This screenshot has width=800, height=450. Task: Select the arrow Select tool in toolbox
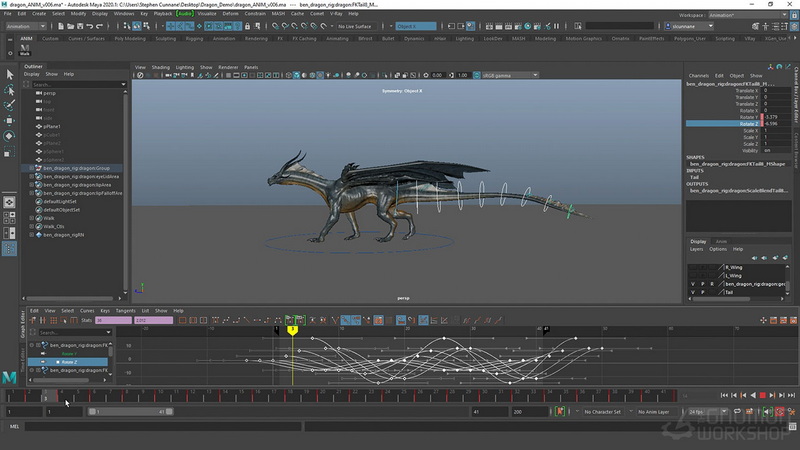[9, 74]
